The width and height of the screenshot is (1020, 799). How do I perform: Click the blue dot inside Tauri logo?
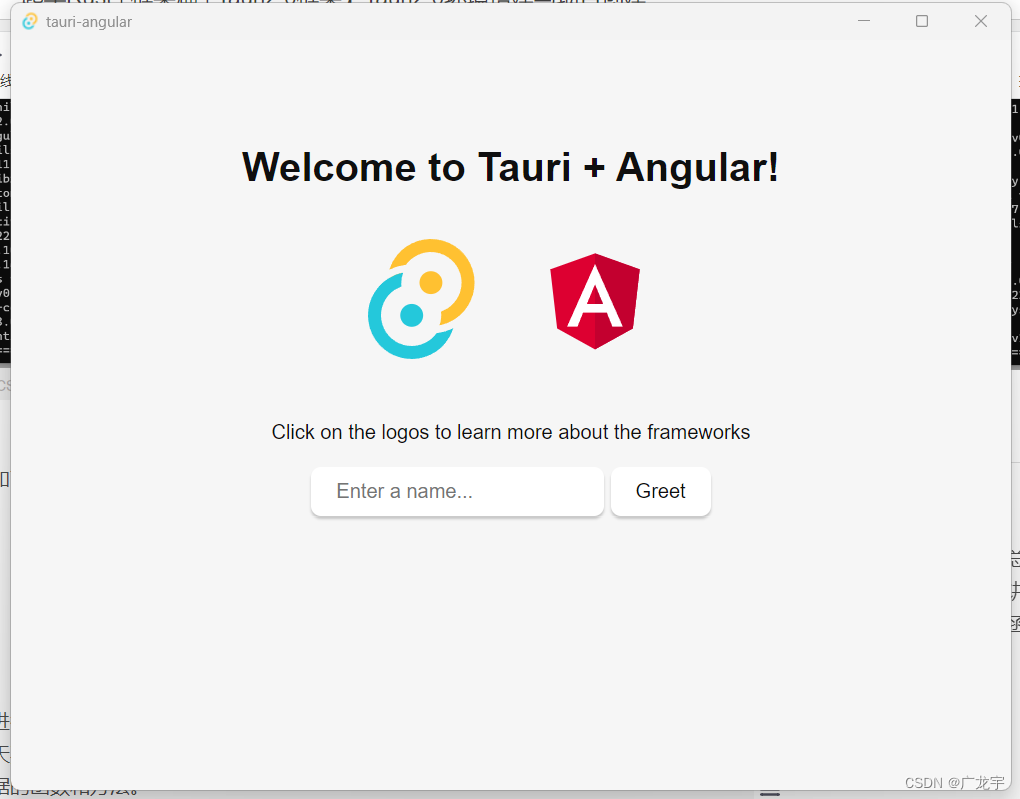pyautogui.click(x=411, y=316)
